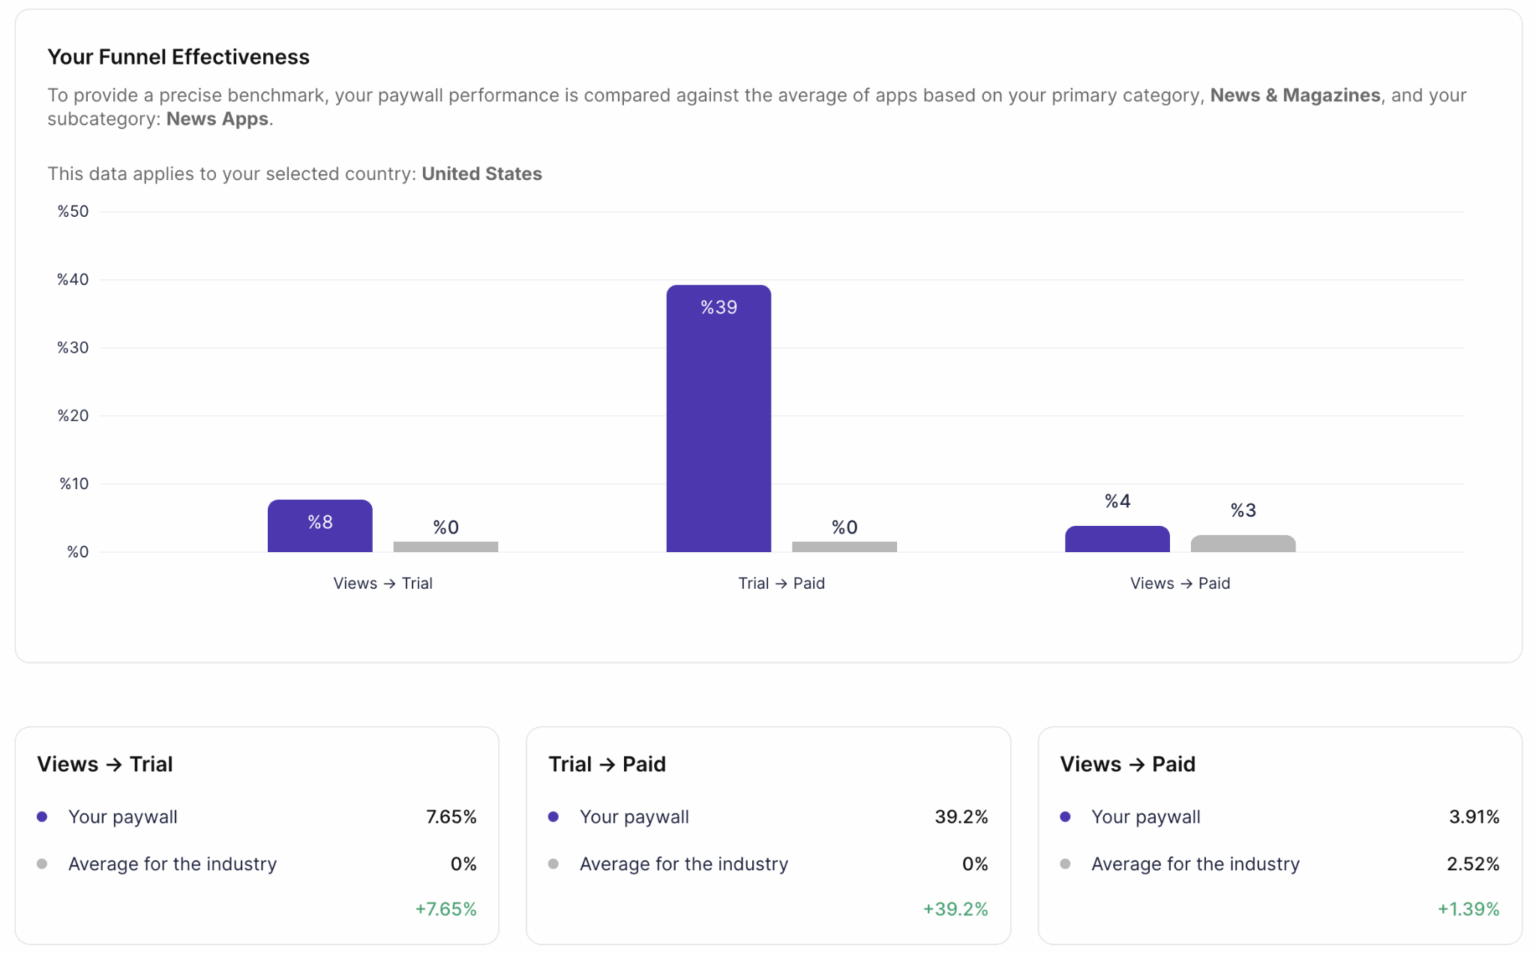Select the News Apps subcategory label
The width and height of the screenshot is (1536, 955).
pyautogui.click(x=217, y=118)
